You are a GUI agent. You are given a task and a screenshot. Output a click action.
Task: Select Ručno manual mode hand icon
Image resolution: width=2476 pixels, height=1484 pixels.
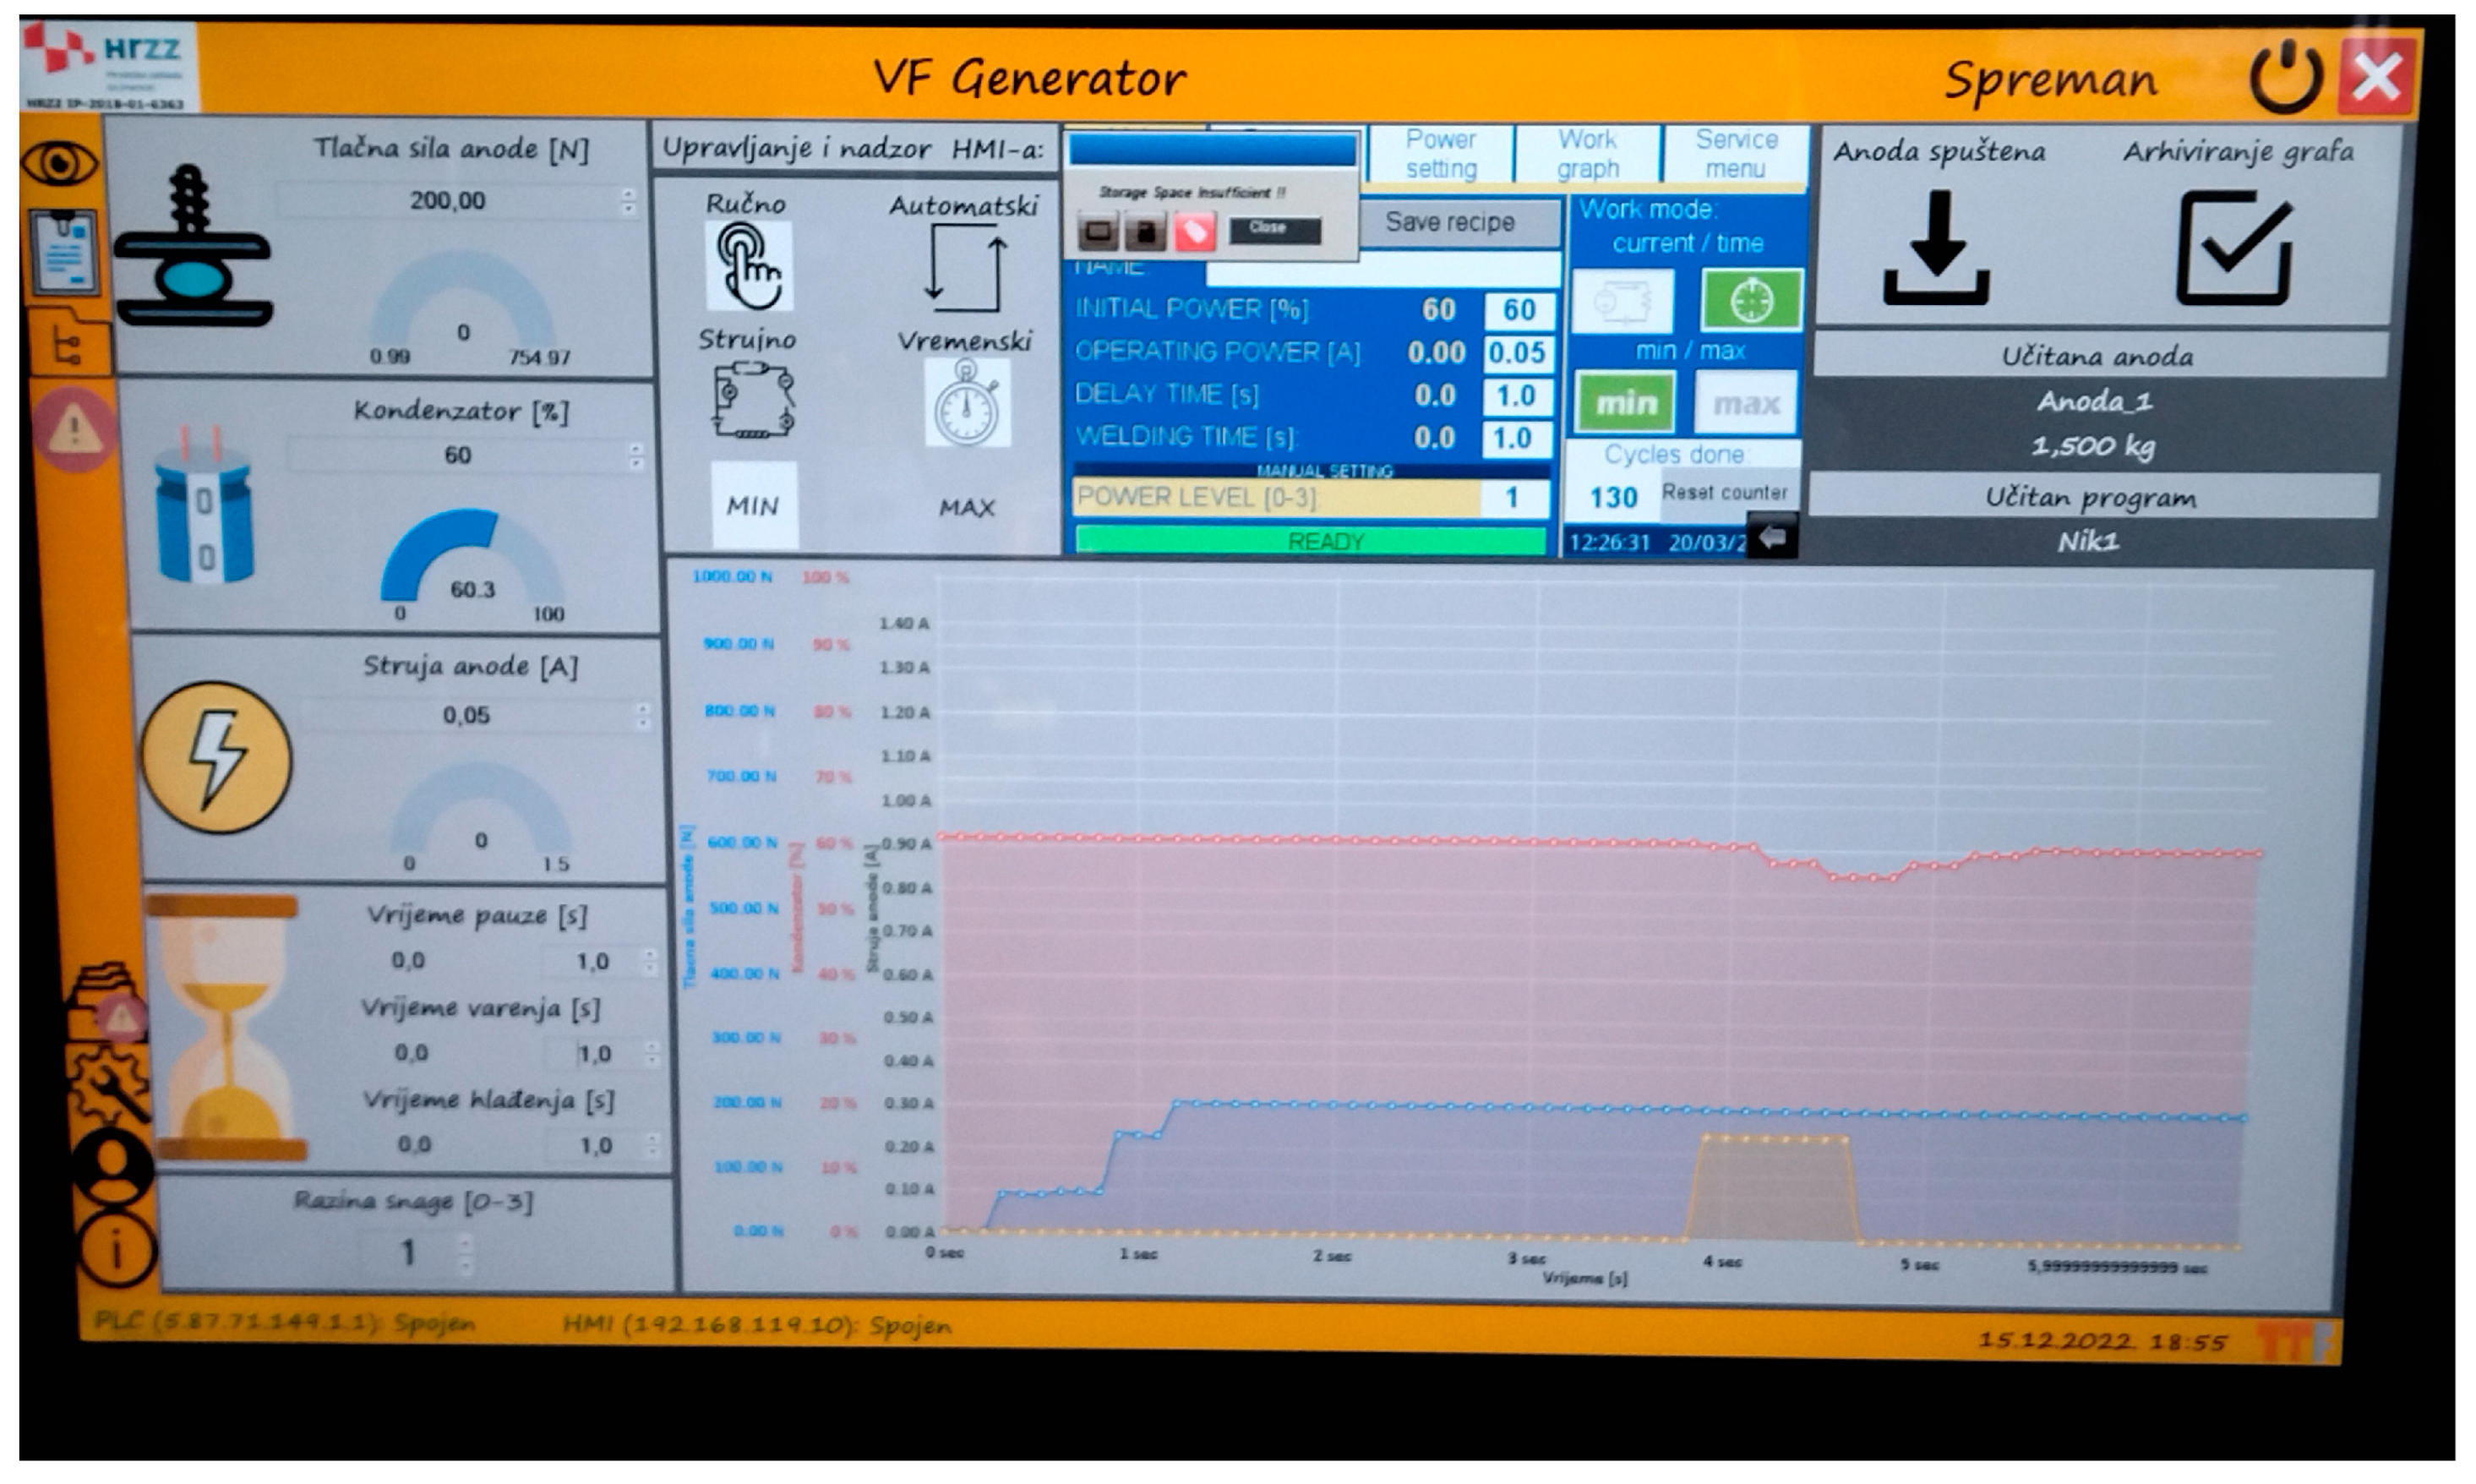749,267
